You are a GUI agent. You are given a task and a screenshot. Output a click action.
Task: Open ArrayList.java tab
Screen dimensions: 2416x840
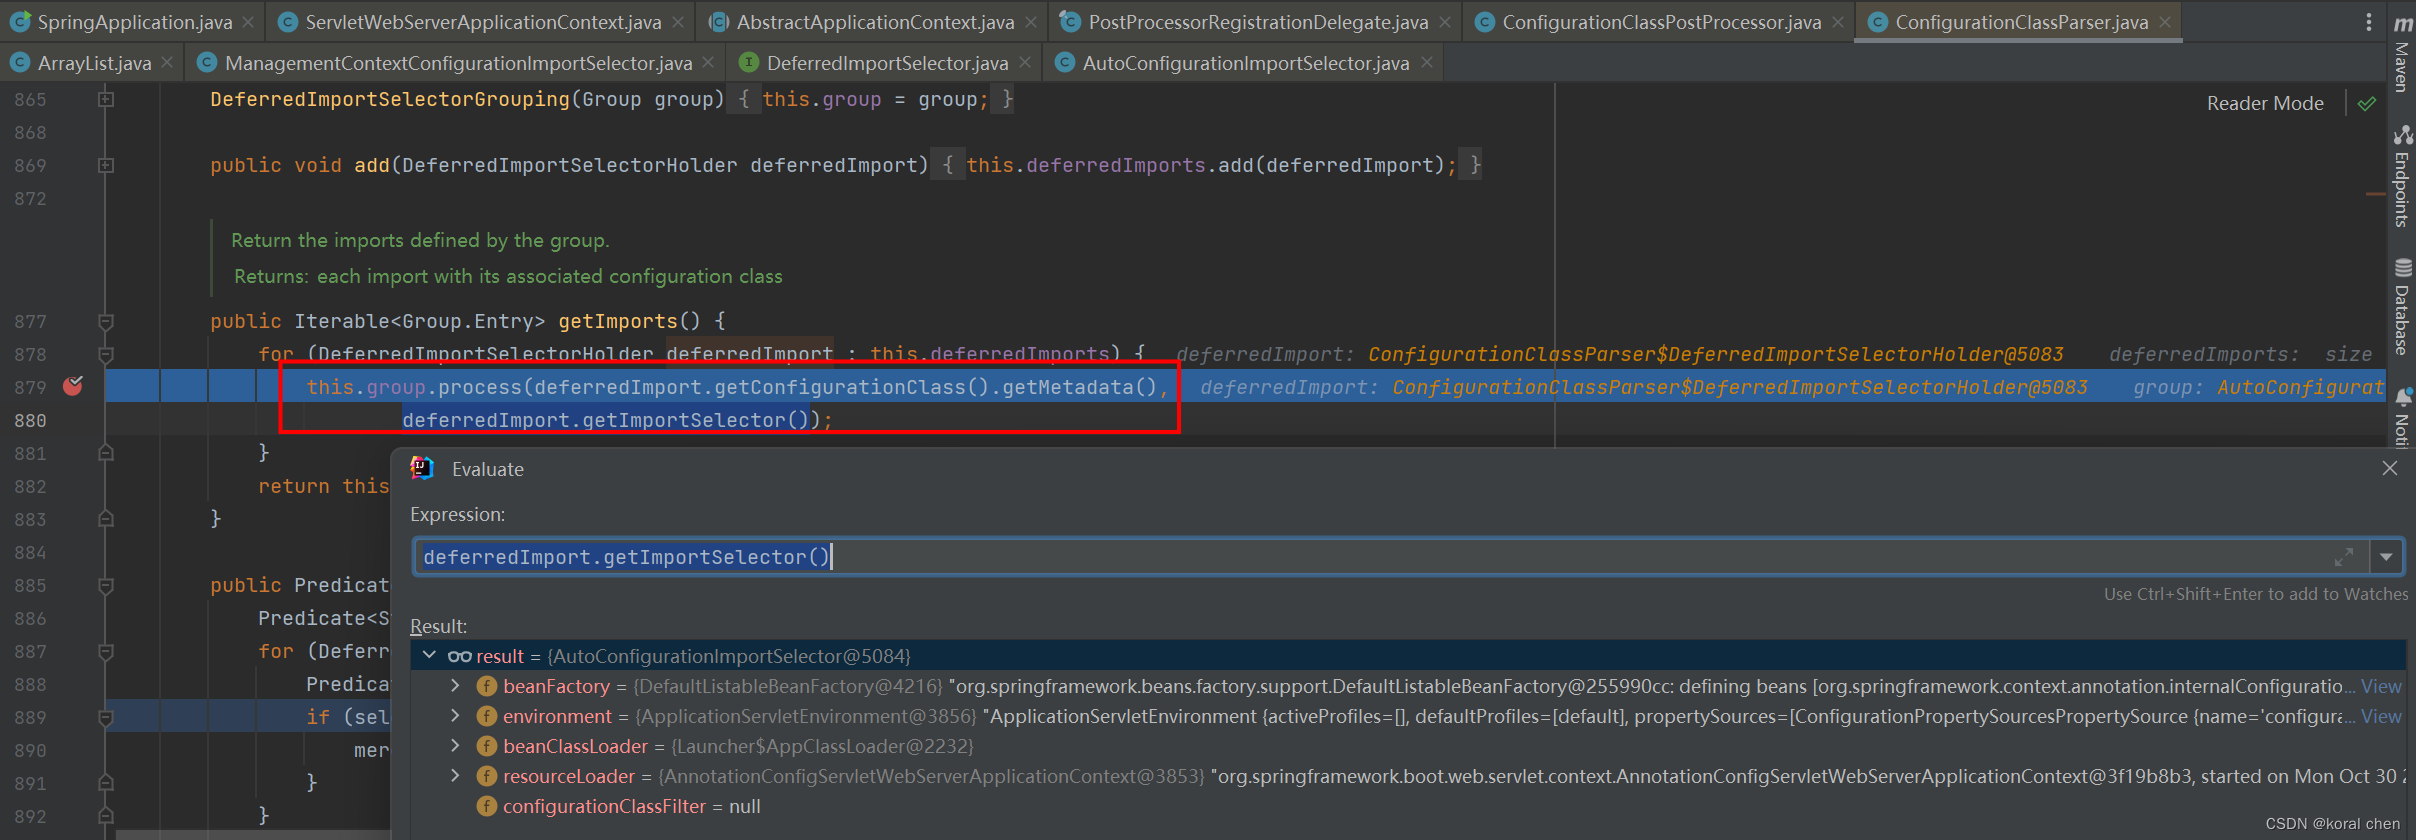tap(94, 63)
